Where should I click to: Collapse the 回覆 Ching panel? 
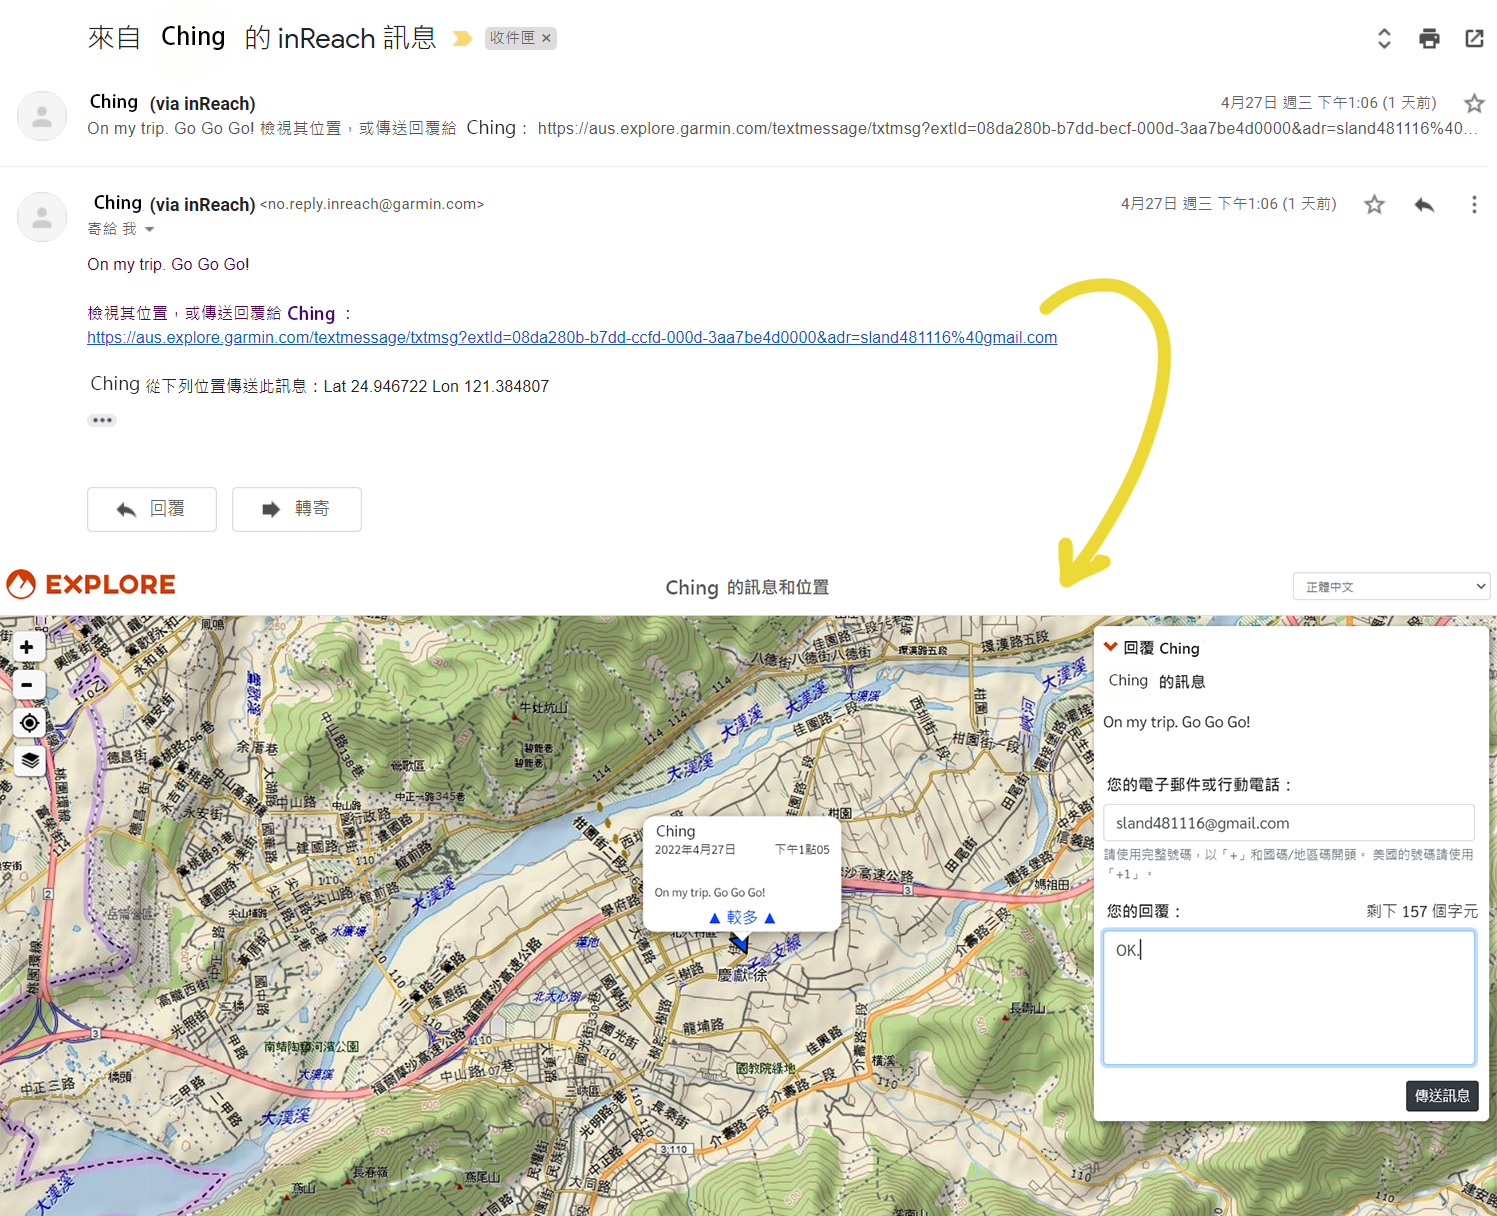click(x=1110, y=647)
